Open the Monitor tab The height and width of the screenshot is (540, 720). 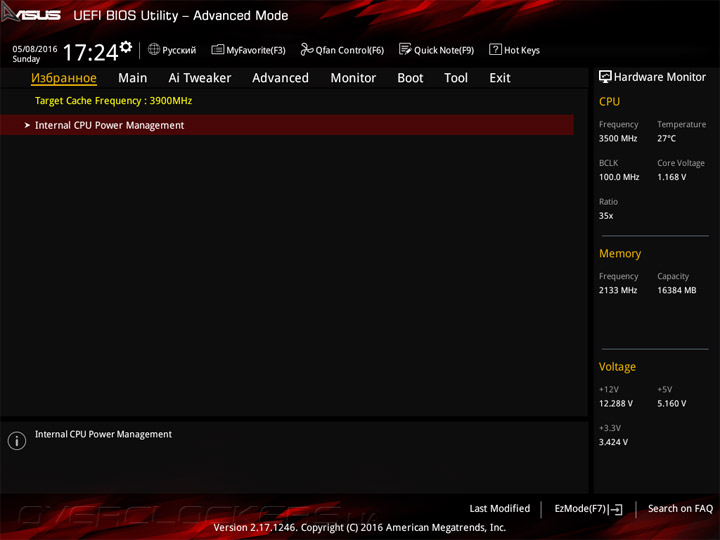353,78
